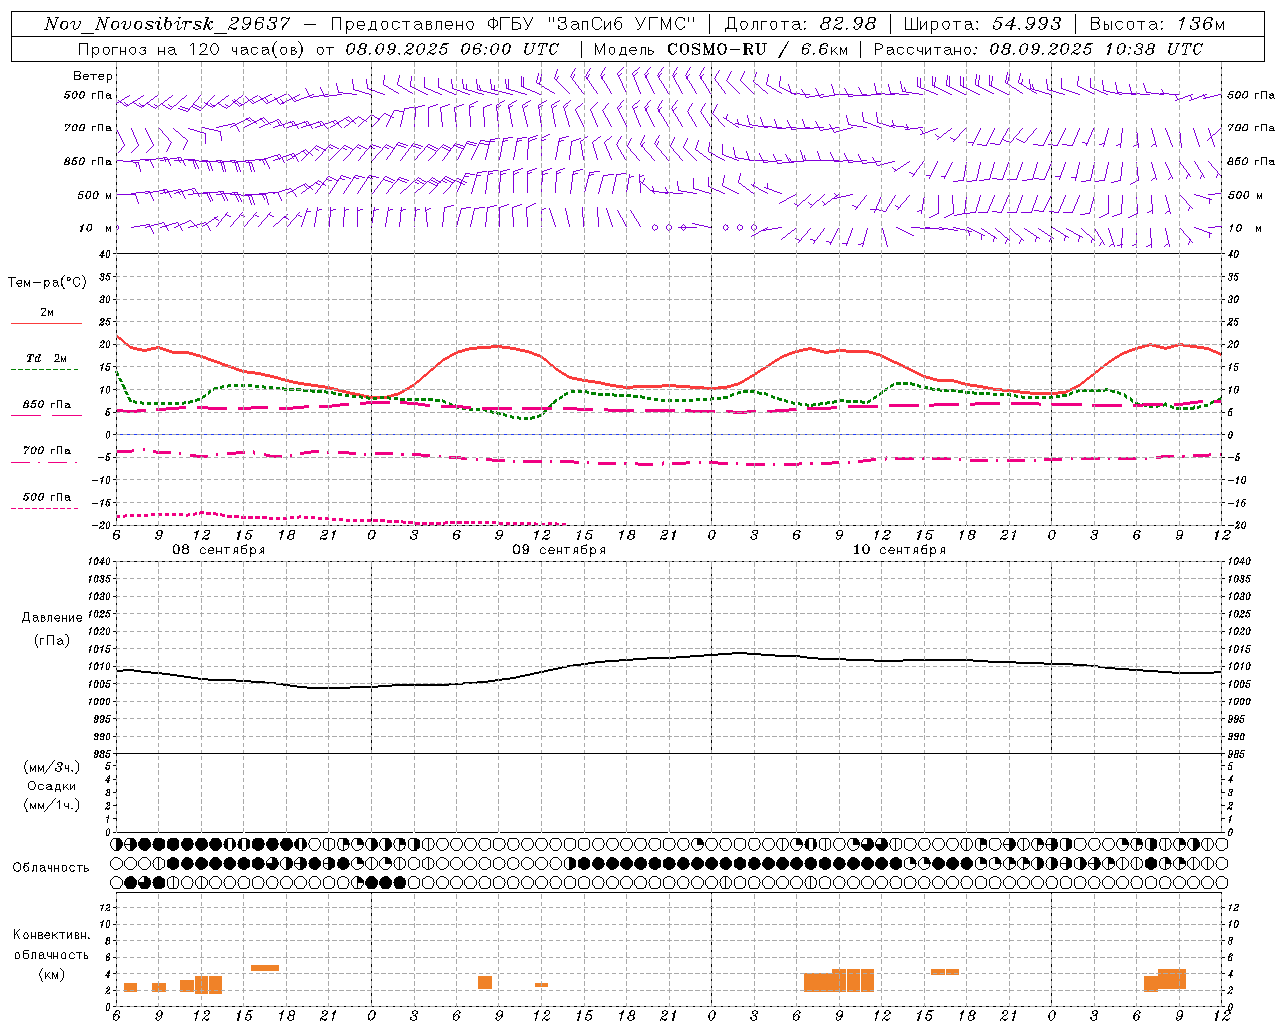
Task: Click the "10 сентября" date label
Action: coord(899,550)
